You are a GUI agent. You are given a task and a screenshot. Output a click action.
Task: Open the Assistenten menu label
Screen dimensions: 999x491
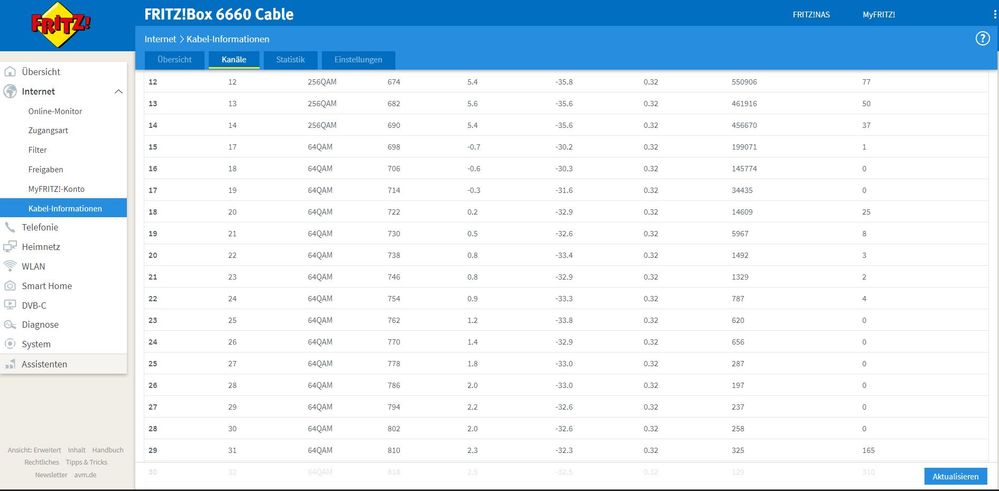(44, 364)
